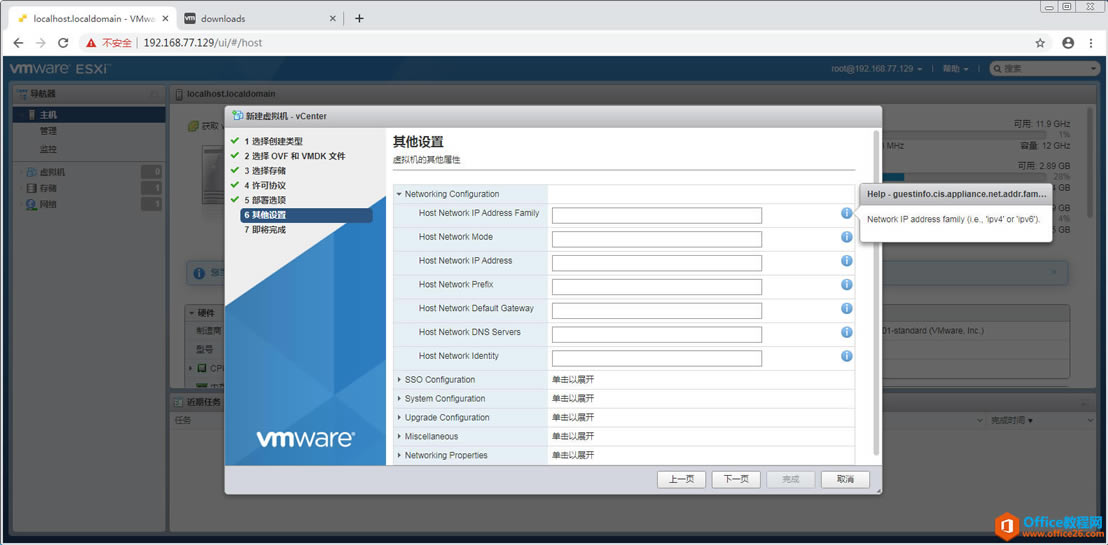The height and width of the screenshot is (545, 1108).
Task: Click the dialog vertical scrollbar
Action: click(x=876, y=293)
